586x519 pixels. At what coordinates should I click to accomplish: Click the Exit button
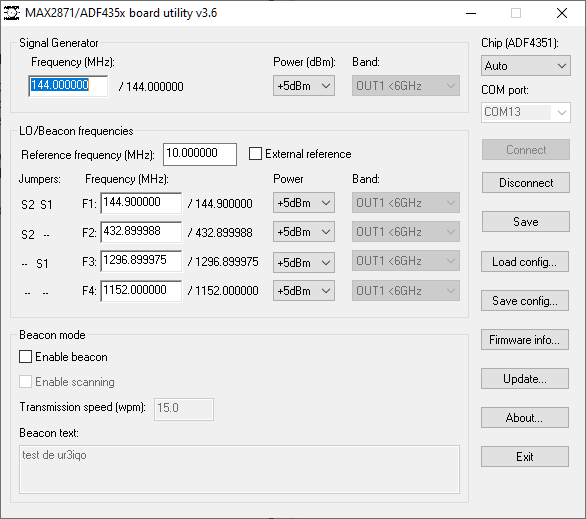[525, 456]
